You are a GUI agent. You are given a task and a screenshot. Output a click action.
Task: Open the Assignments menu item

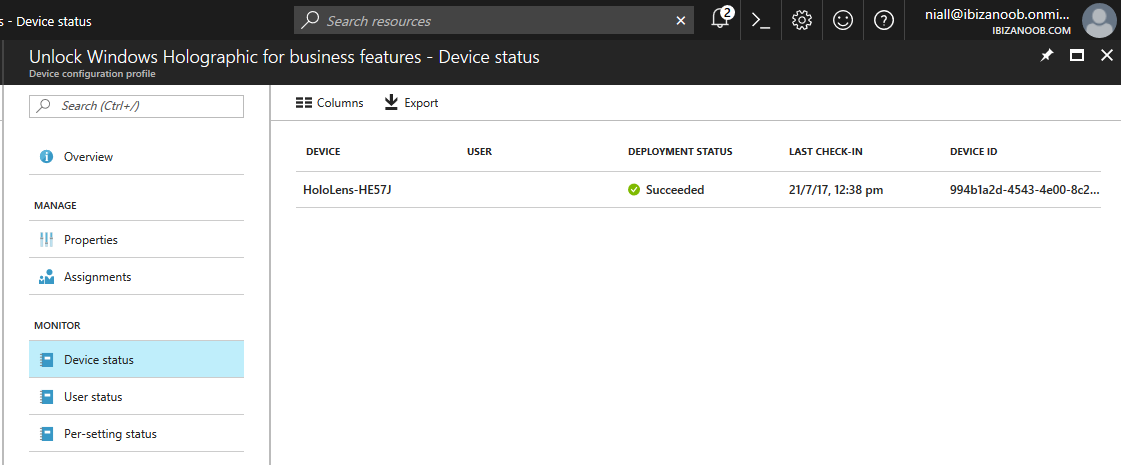point(137,277)
